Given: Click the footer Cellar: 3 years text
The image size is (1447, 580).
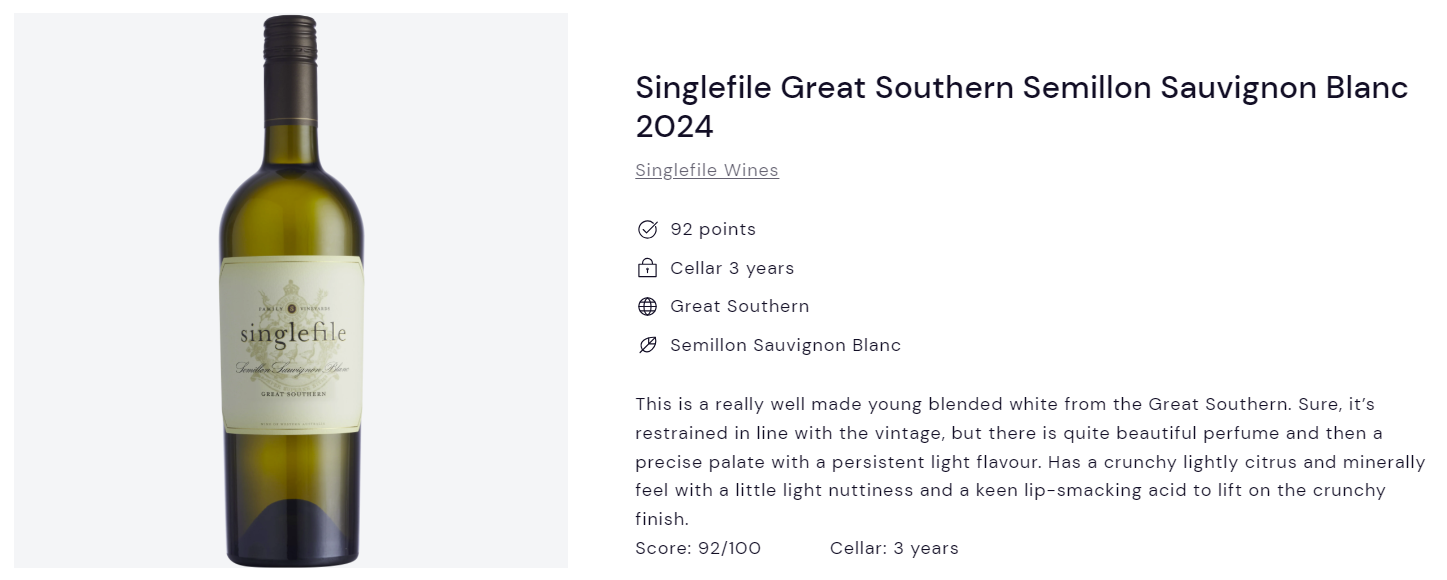Looking at the screenshot, I should coord(894,548).
